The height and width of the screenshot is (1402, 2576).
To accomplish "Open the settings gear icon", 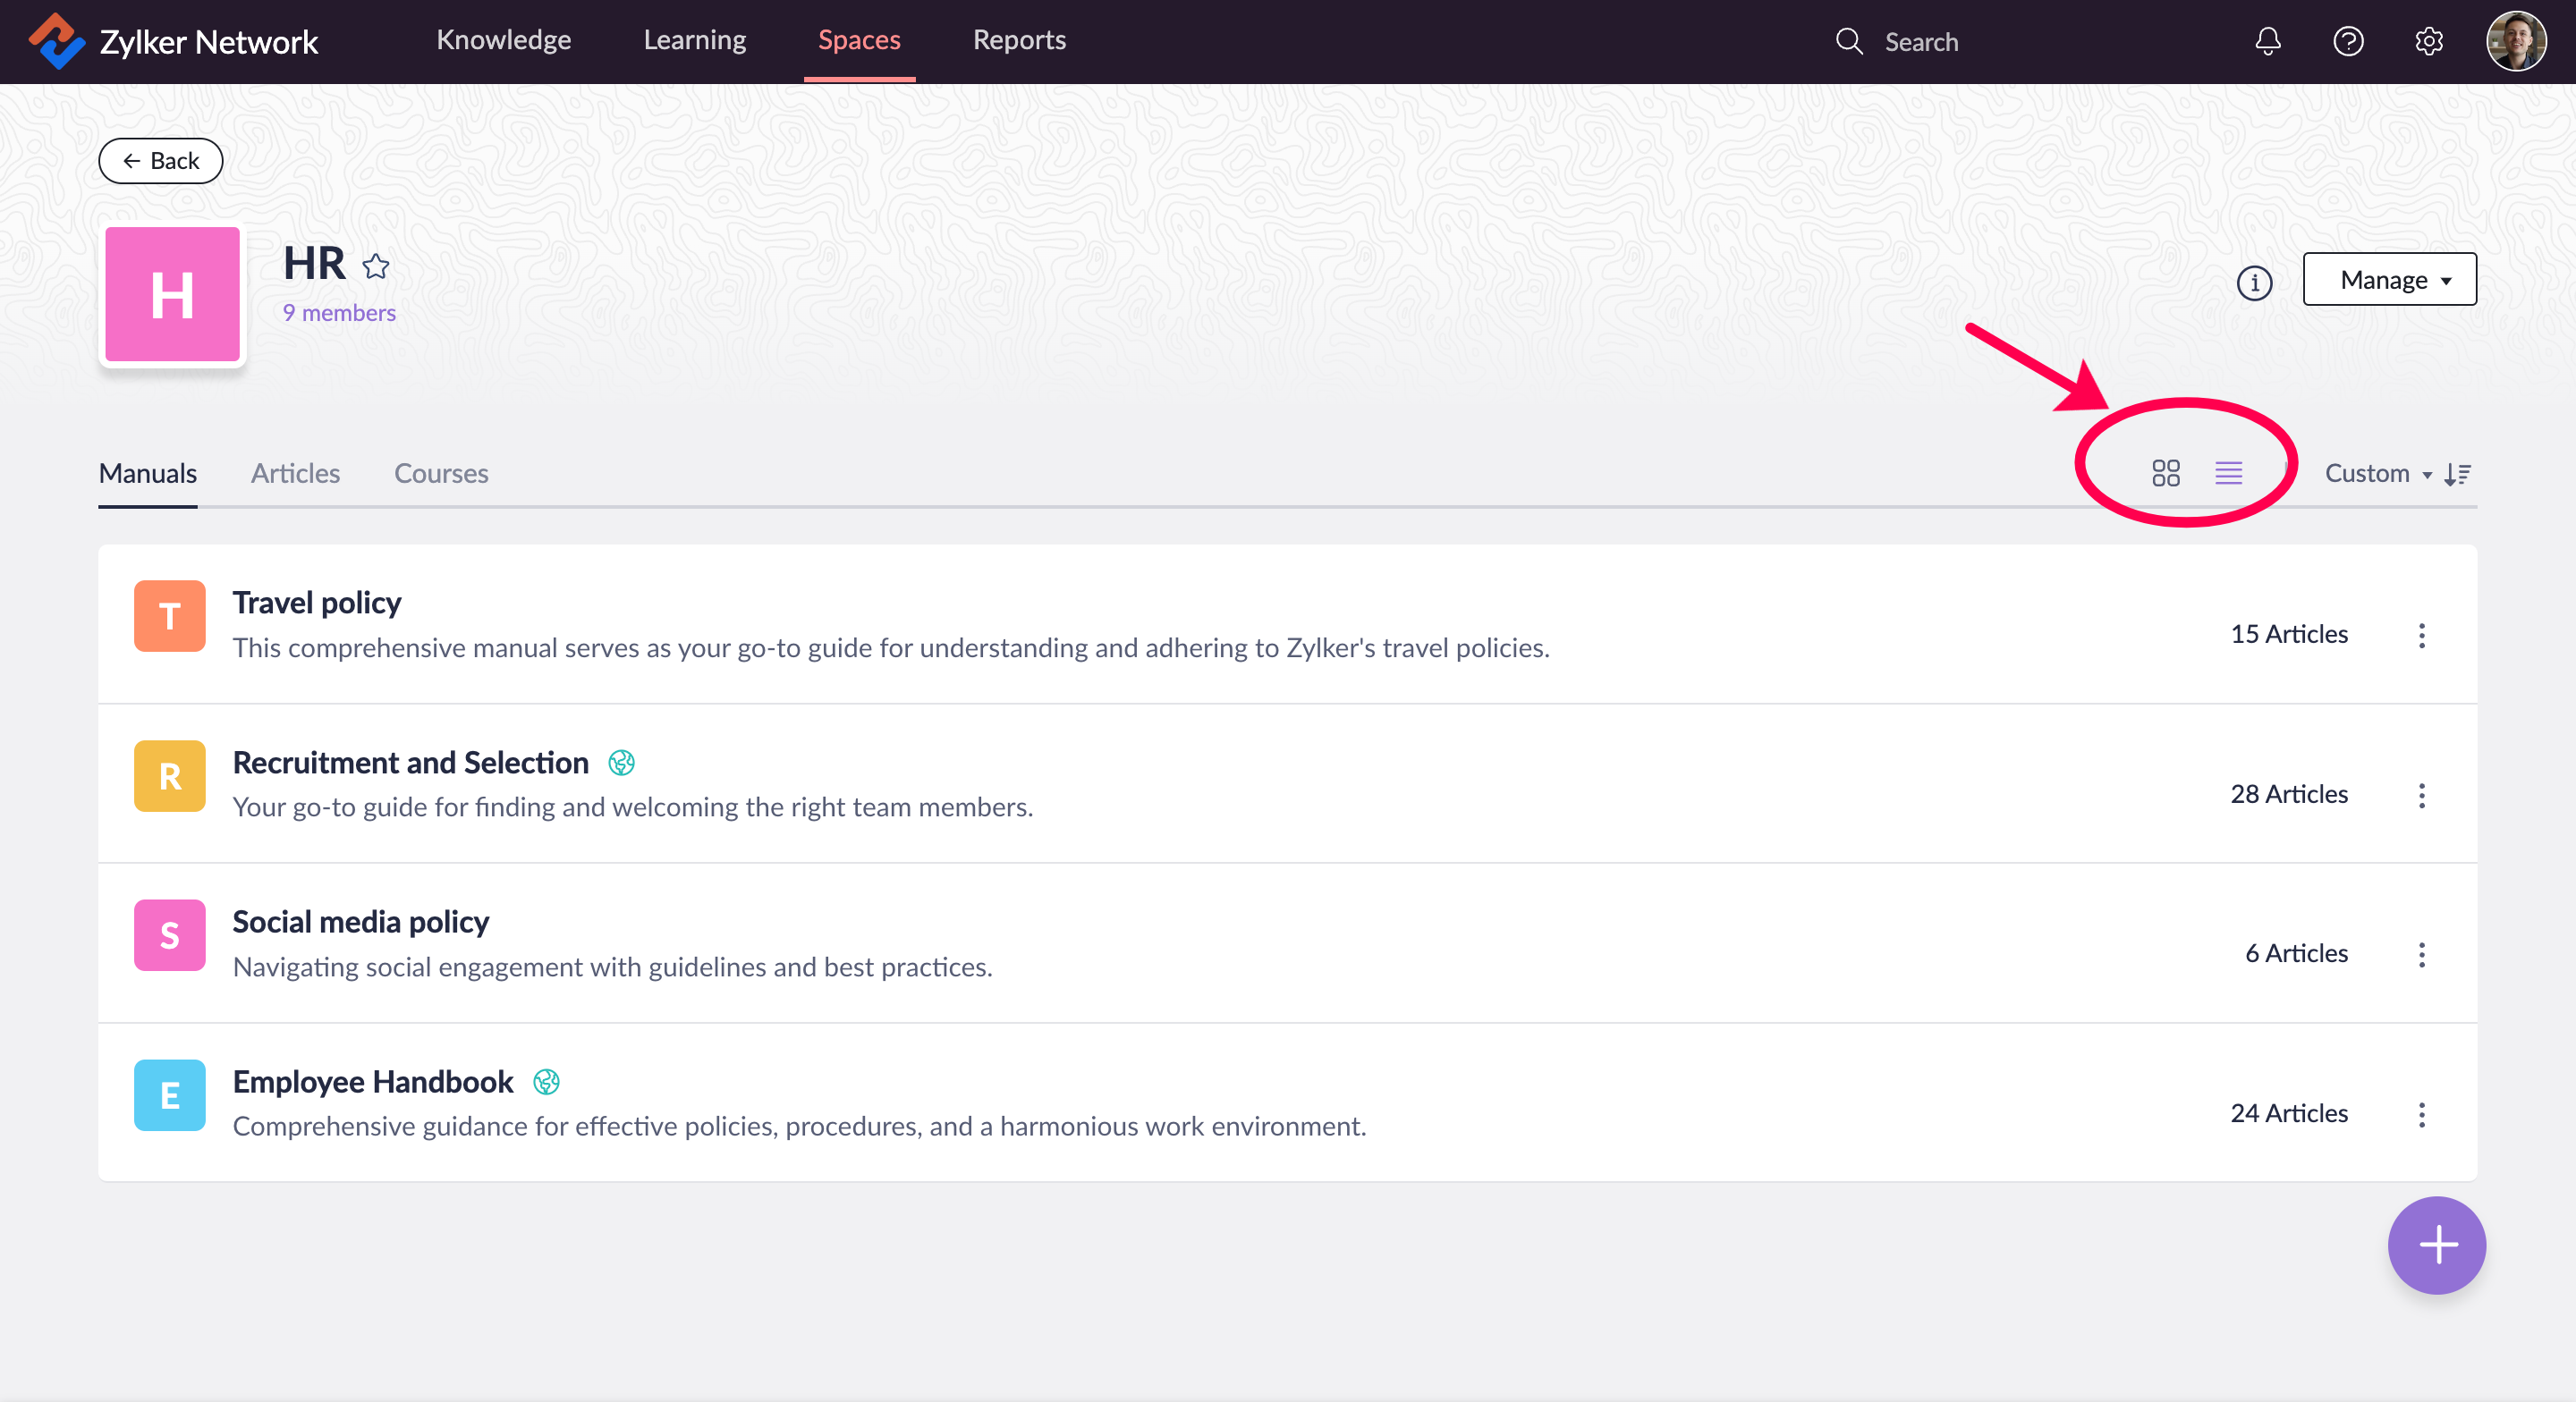I will [2428, 41].
